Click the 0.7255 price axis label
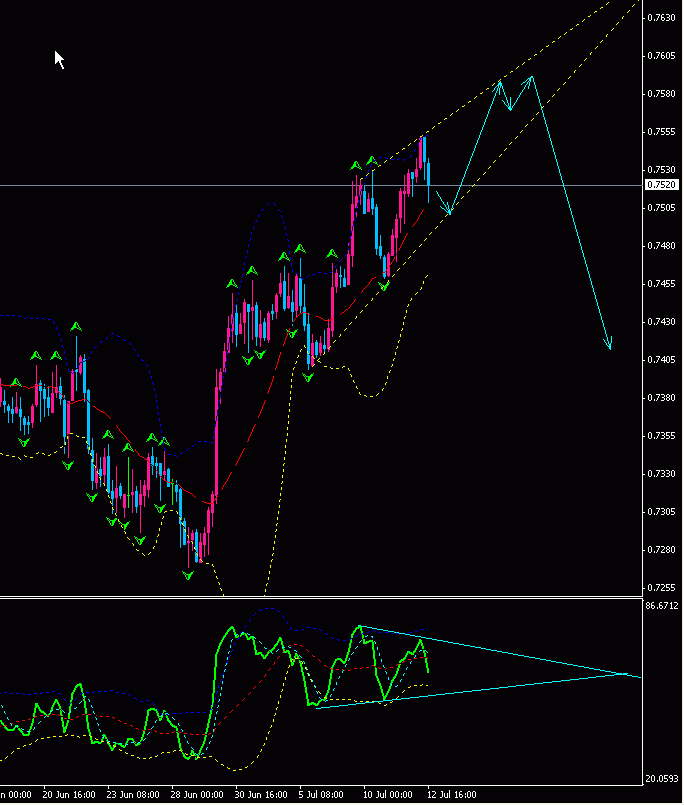684x805 pixels. tap(659, 588)
